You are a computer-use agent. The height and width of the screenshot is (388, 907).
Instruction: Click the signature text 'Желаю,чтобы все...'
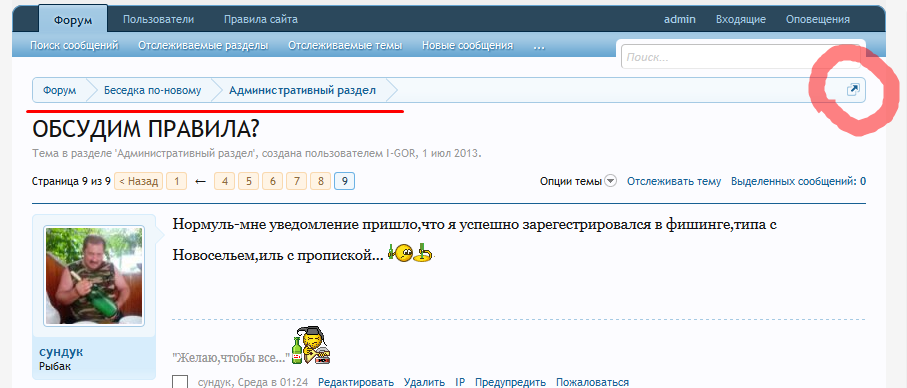pyautogui.click(x=231, y=357)
